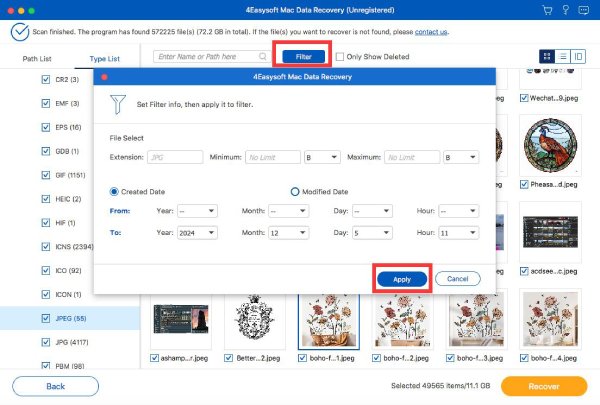Select GDB (1) in type list

click(67, 151)
